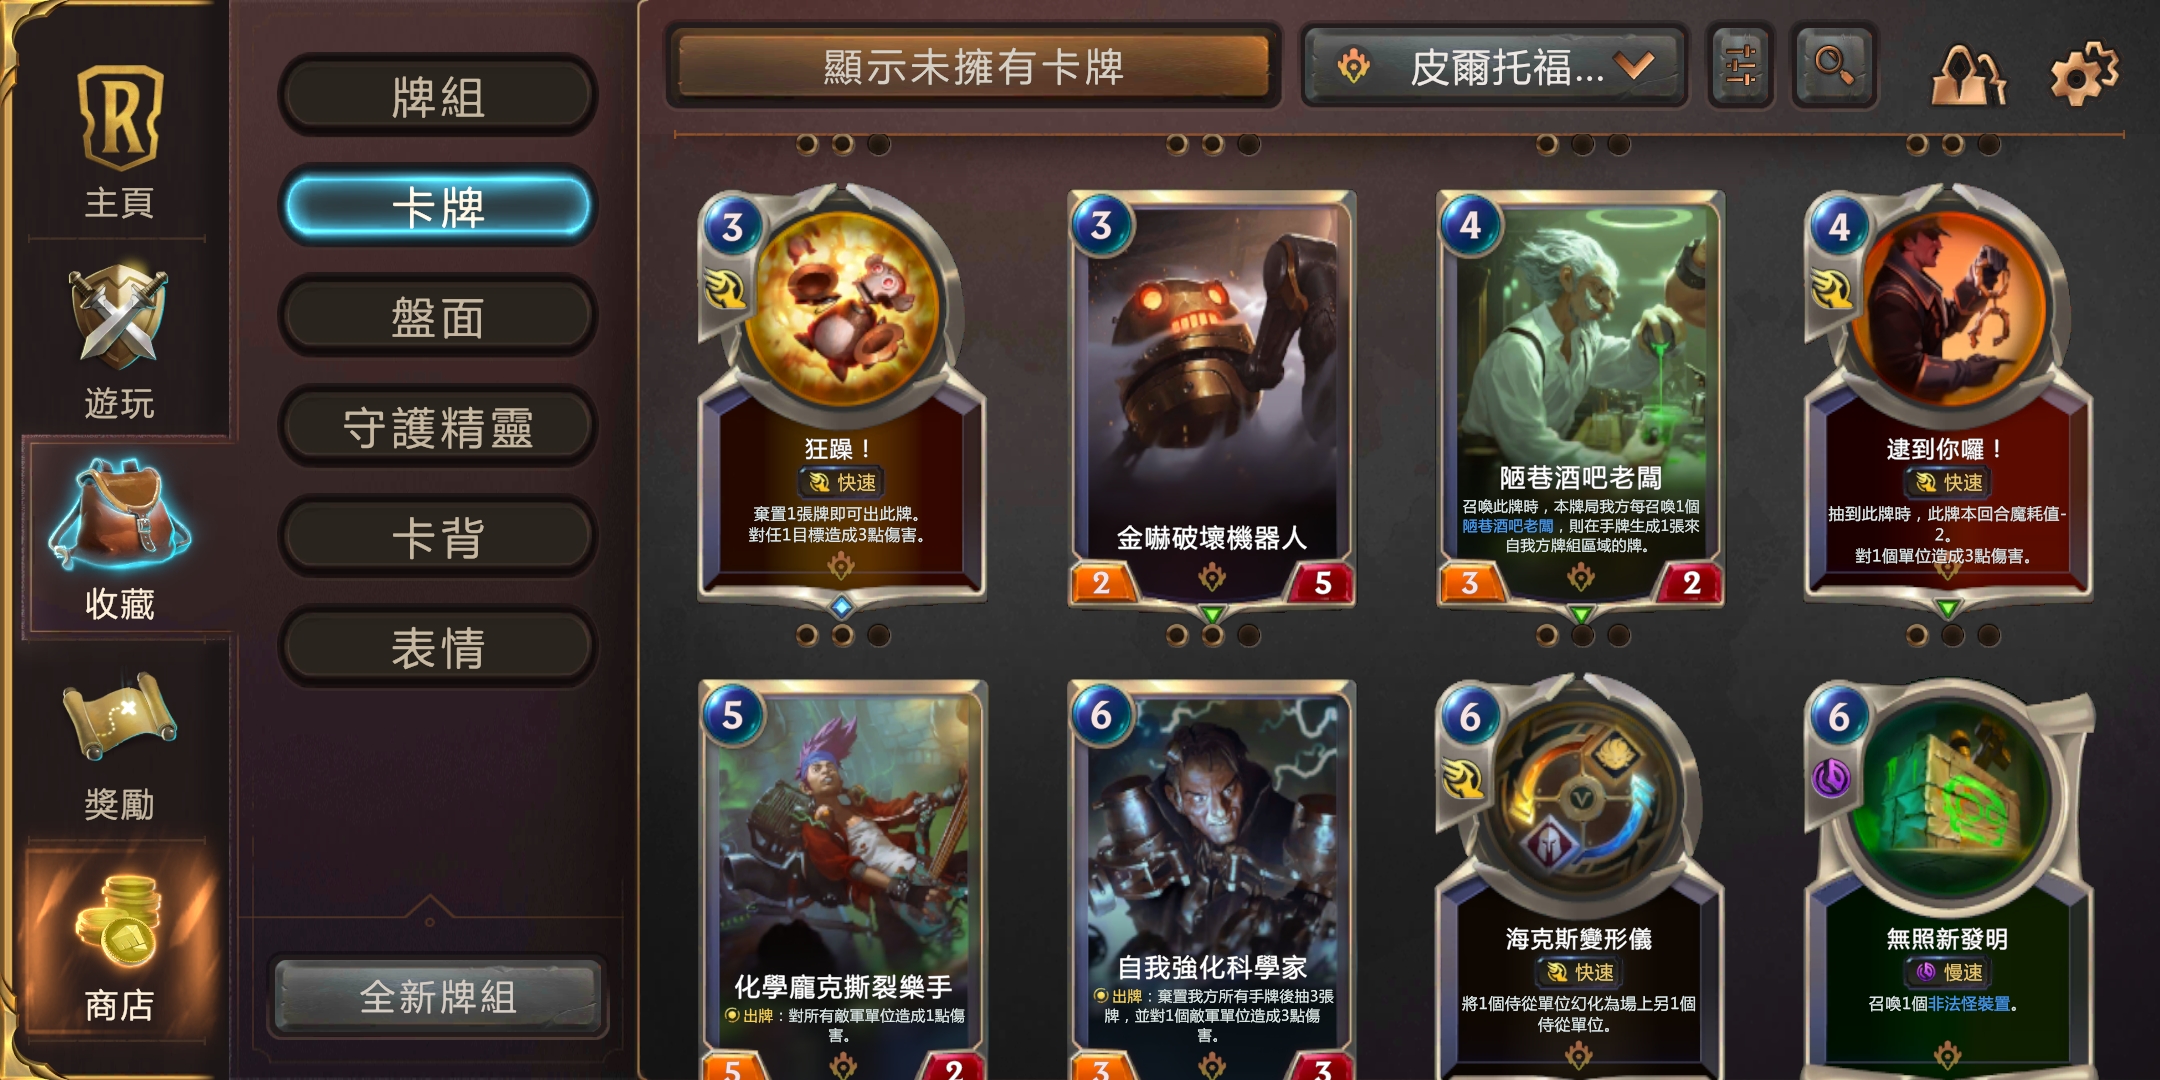This screenshot has height=1080, width=2160.
Task: Click the magnifying glass search icon
Action: point(1834,66)
